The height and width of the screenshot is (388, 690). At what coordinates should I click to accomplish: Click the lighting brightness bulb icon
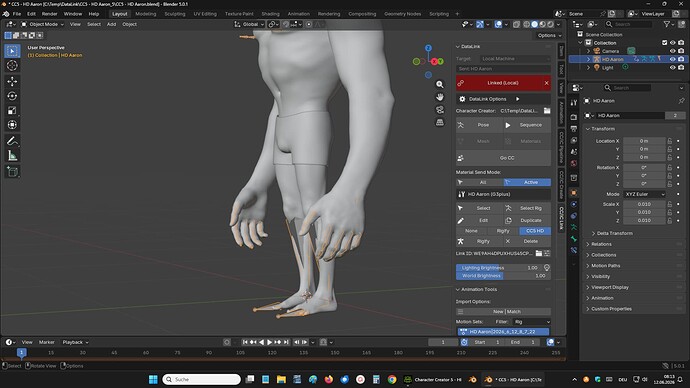(547, 267)
